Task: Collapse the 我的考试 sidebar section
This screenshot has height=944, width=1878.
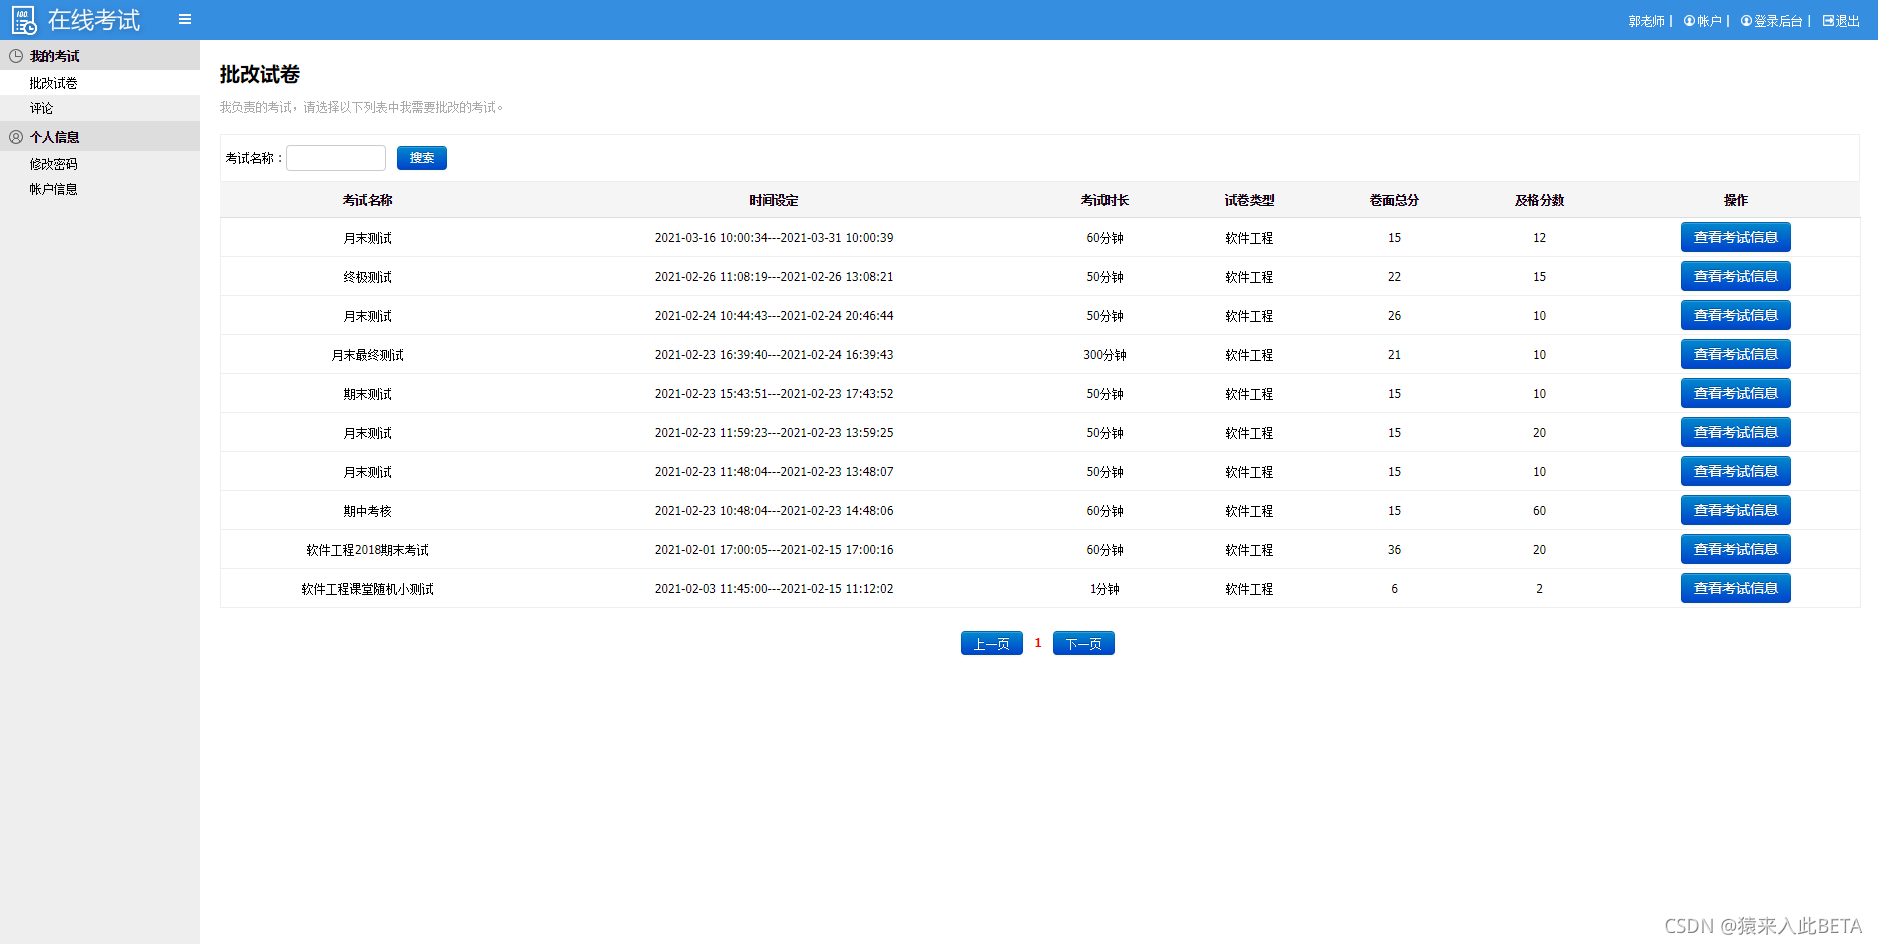Action: [100, 56]
